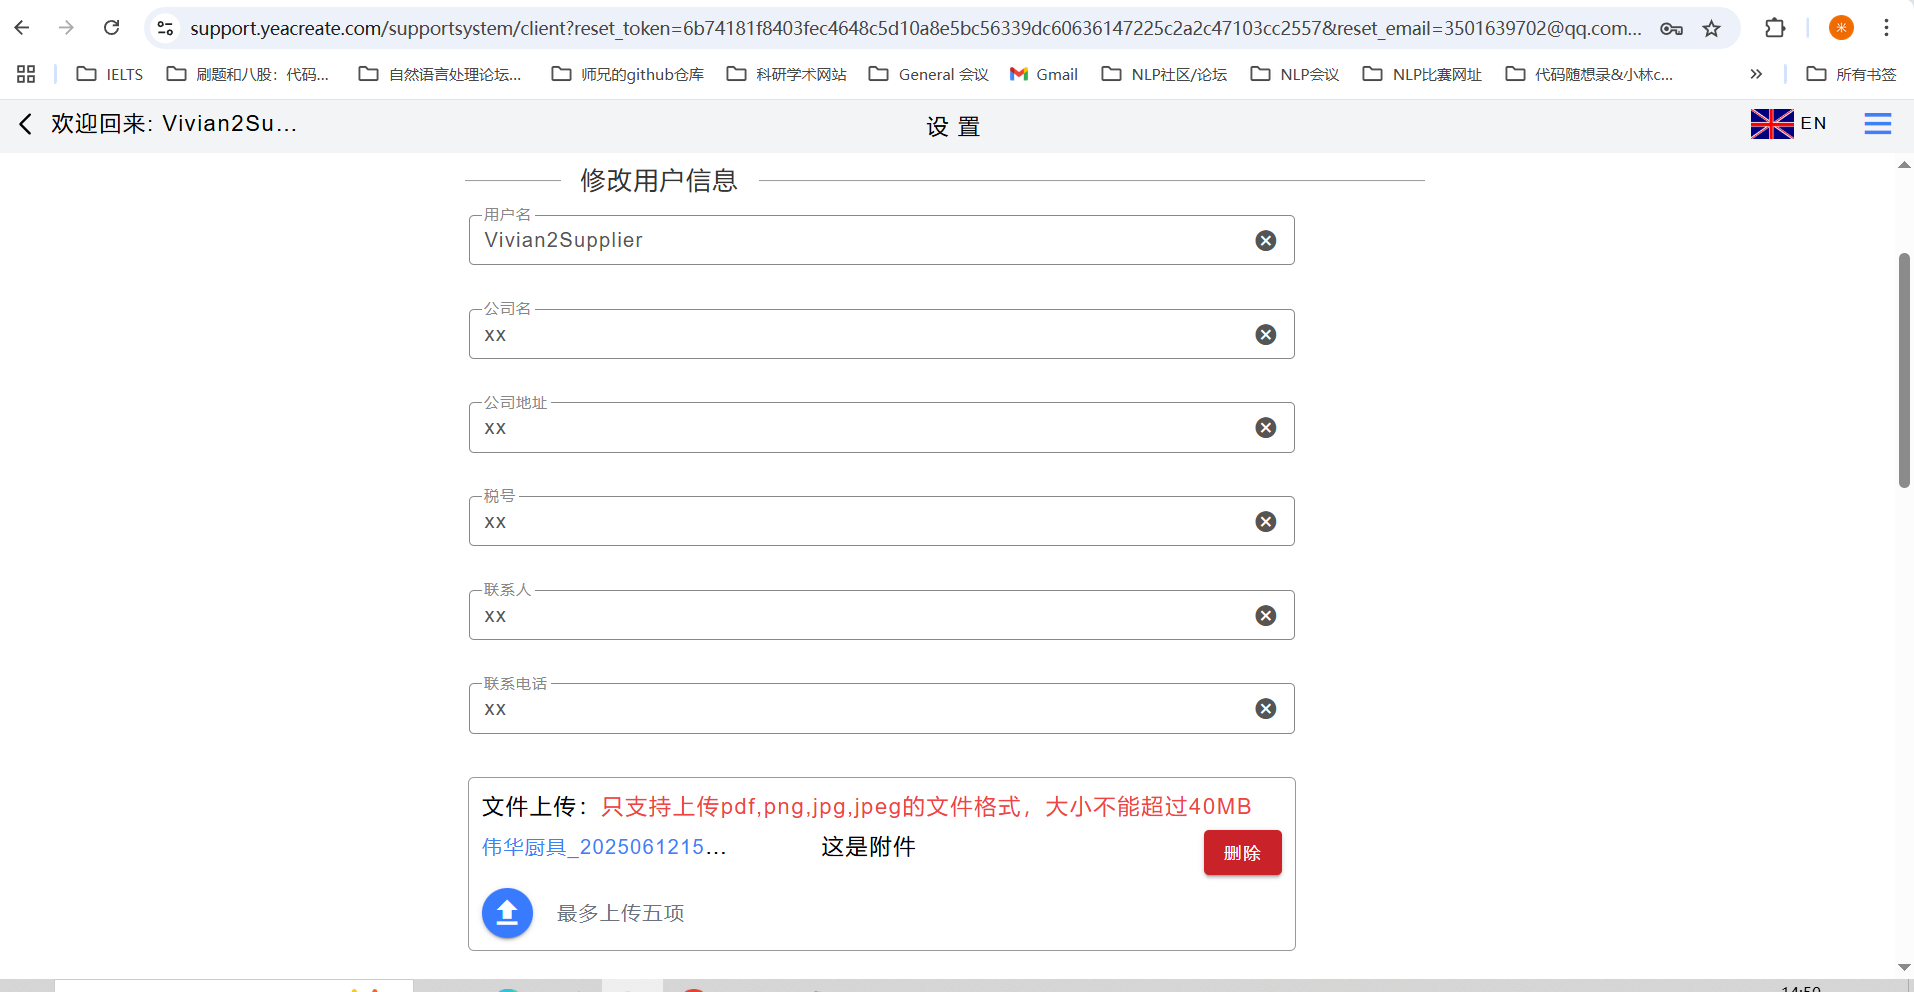Bookmark this page with the star icon
The image size is (1914, 992).
pos(1712,28)
